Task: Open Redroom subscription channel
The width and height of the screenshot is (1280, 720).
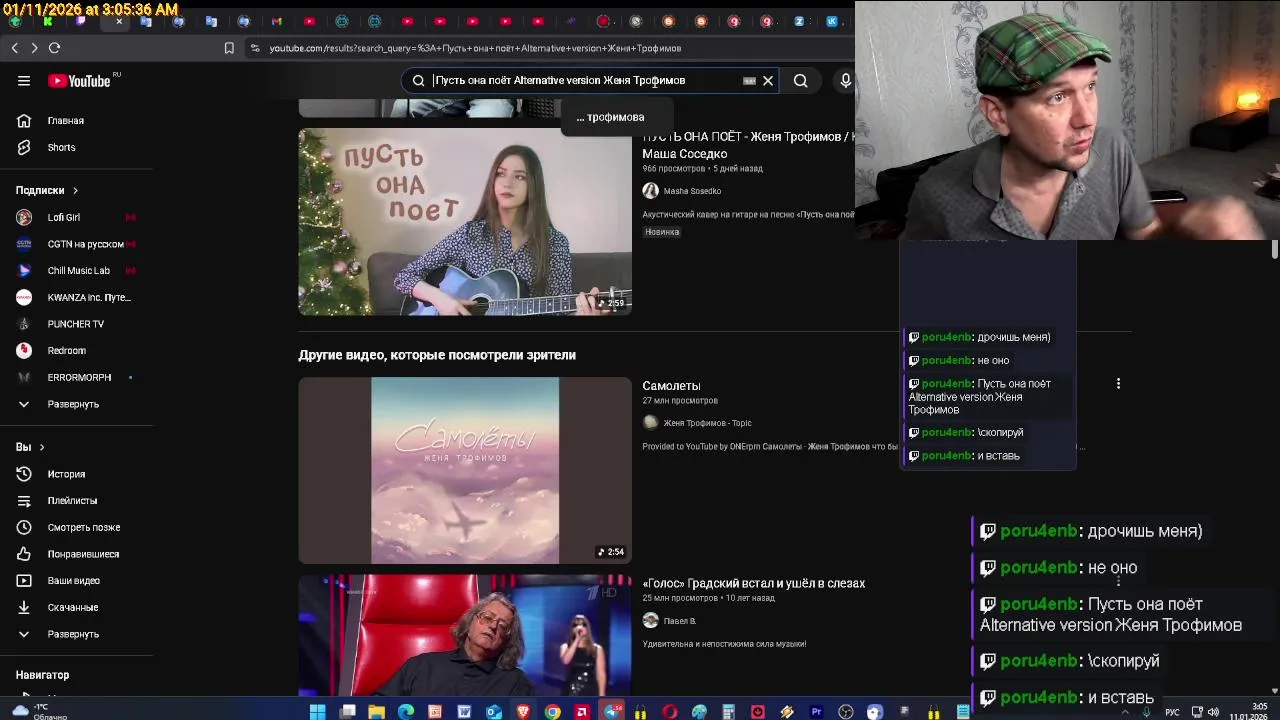Action: (77, 351)
